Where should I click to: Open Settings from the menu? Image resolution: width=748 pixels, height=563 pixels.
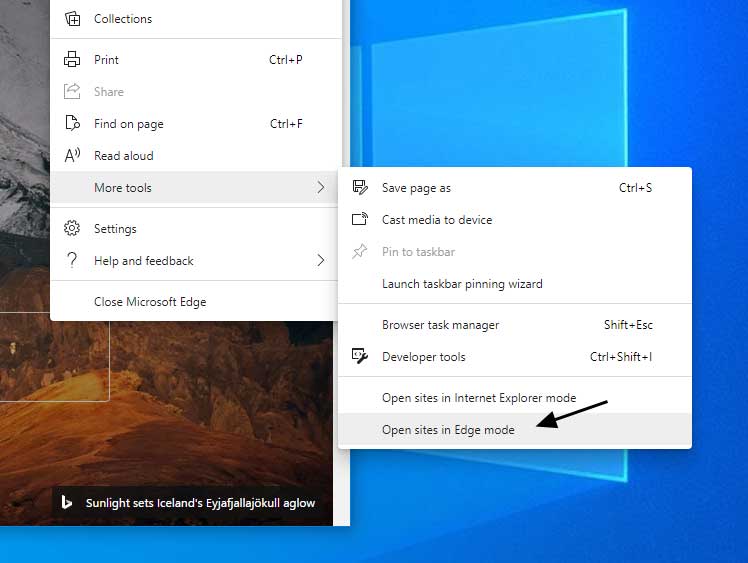click(x=196, y=229)
